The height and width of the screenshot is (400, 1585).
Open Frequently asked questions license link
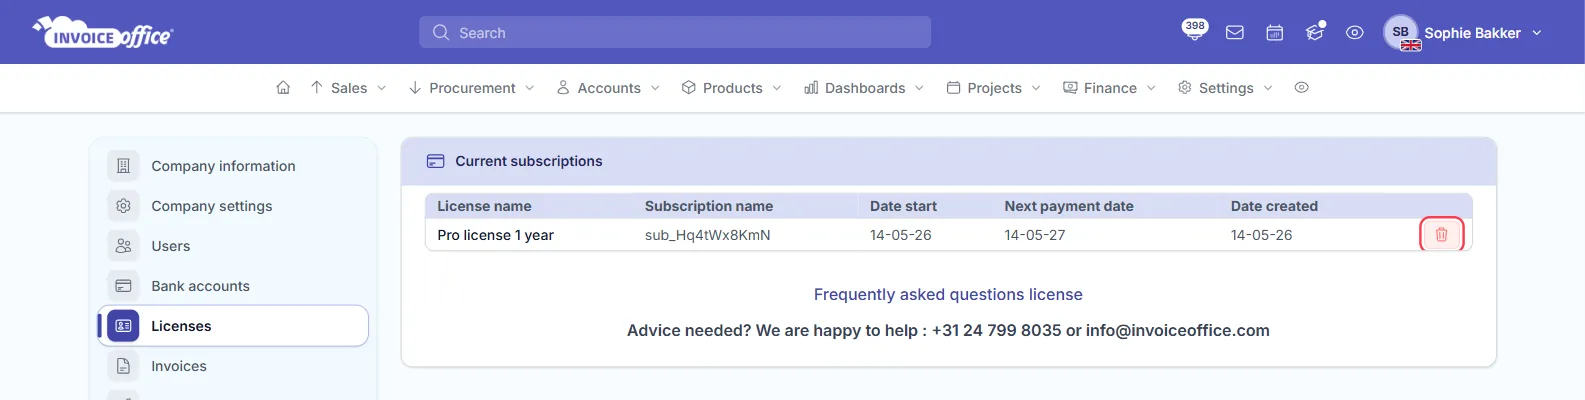coord(948,295)
